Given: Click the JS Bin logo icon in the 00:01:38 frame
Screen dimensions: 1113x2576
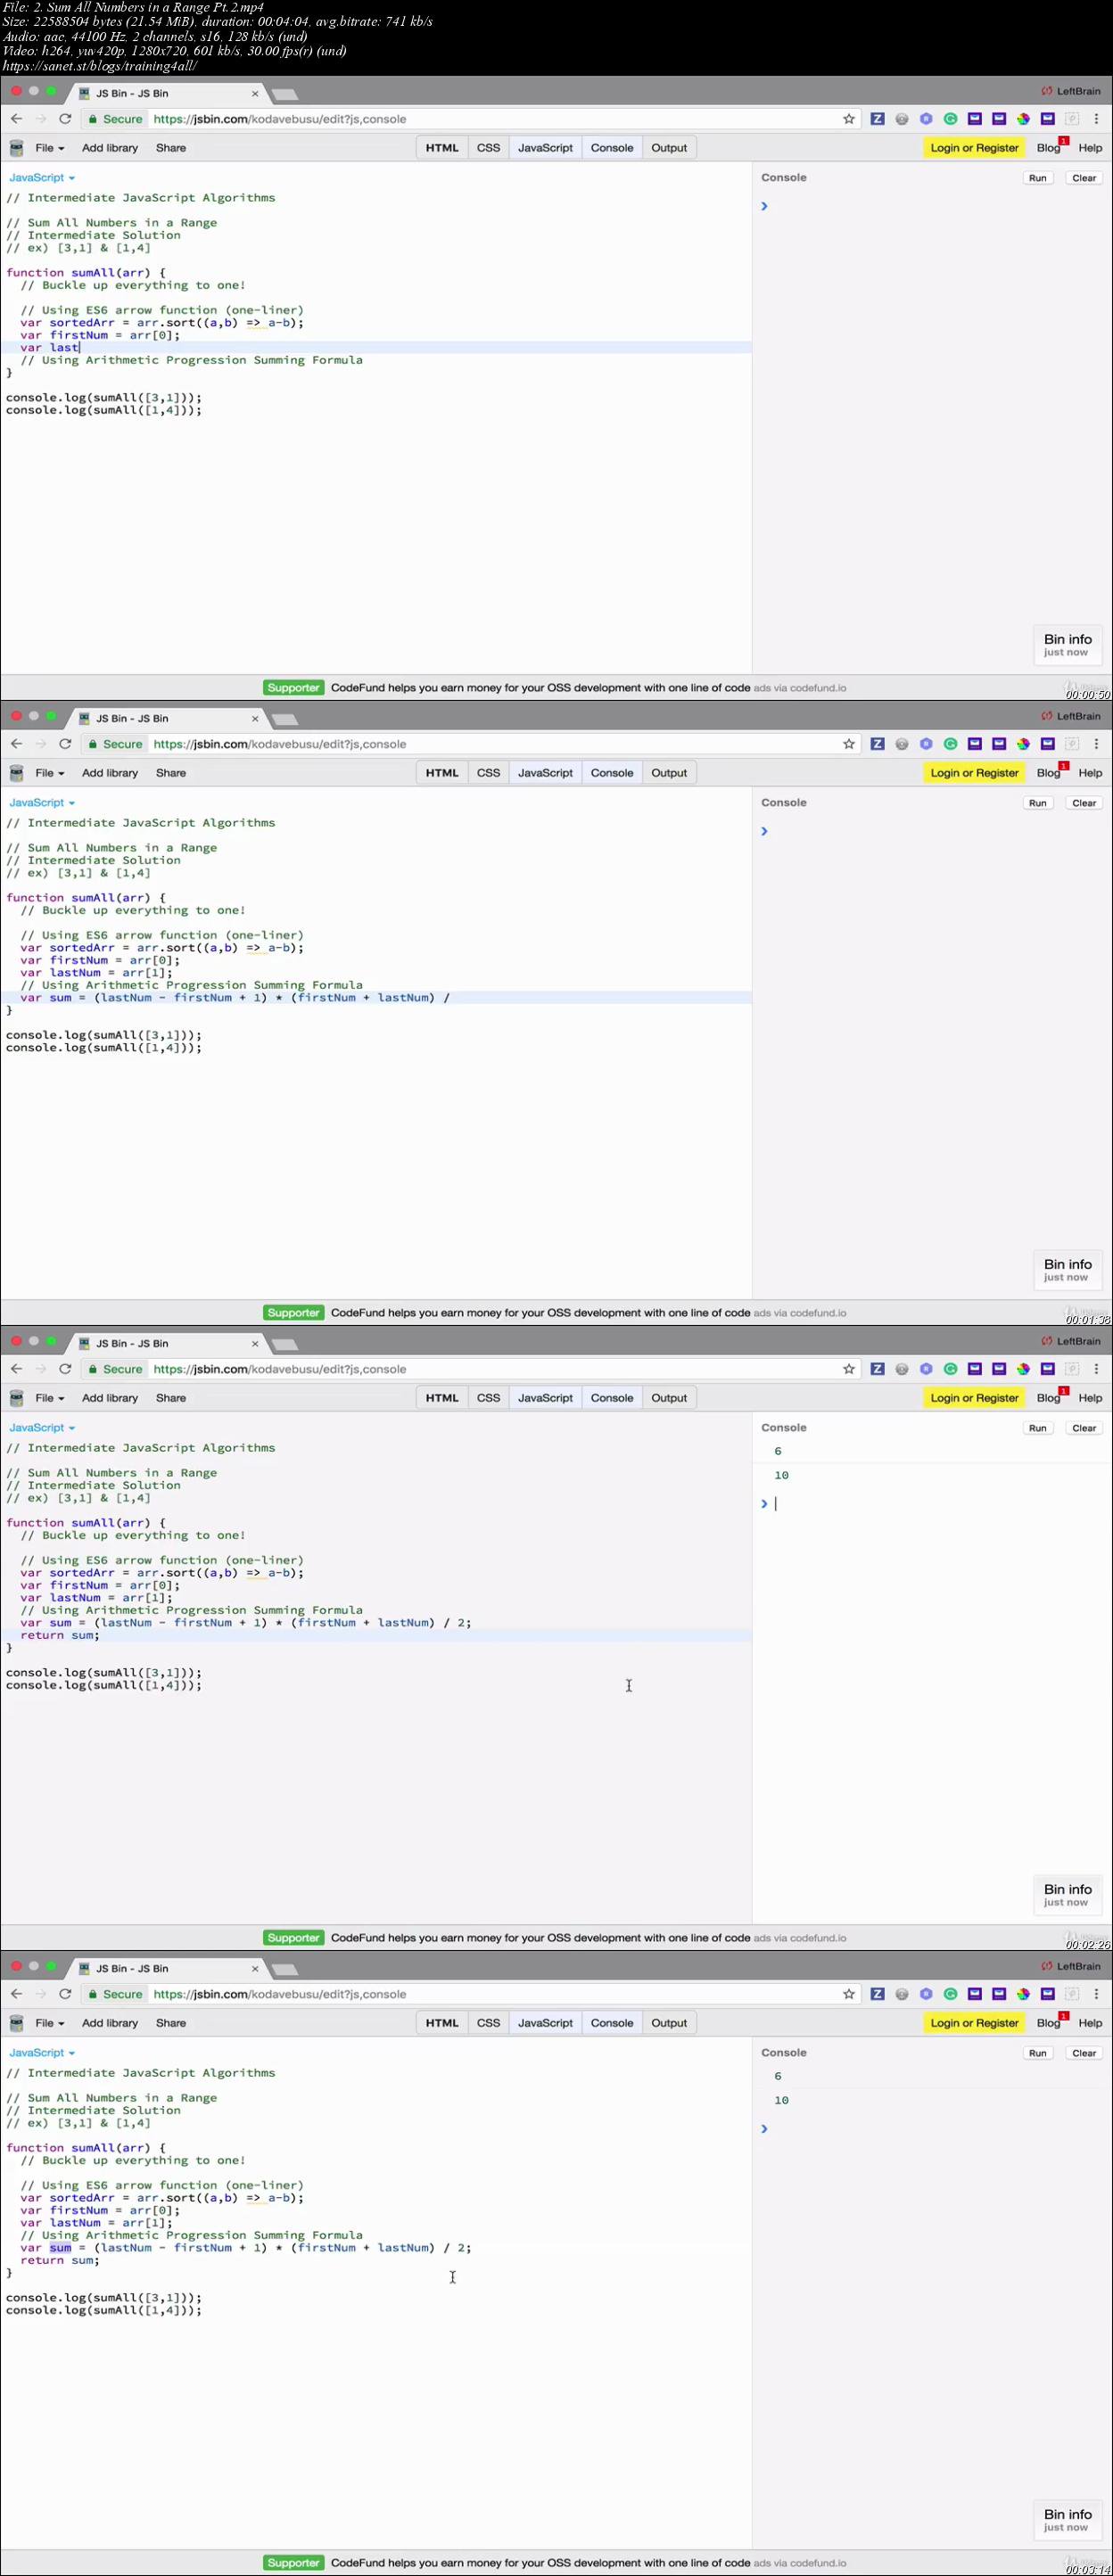Looking at the screenshot, I should [x=16, y=773].
